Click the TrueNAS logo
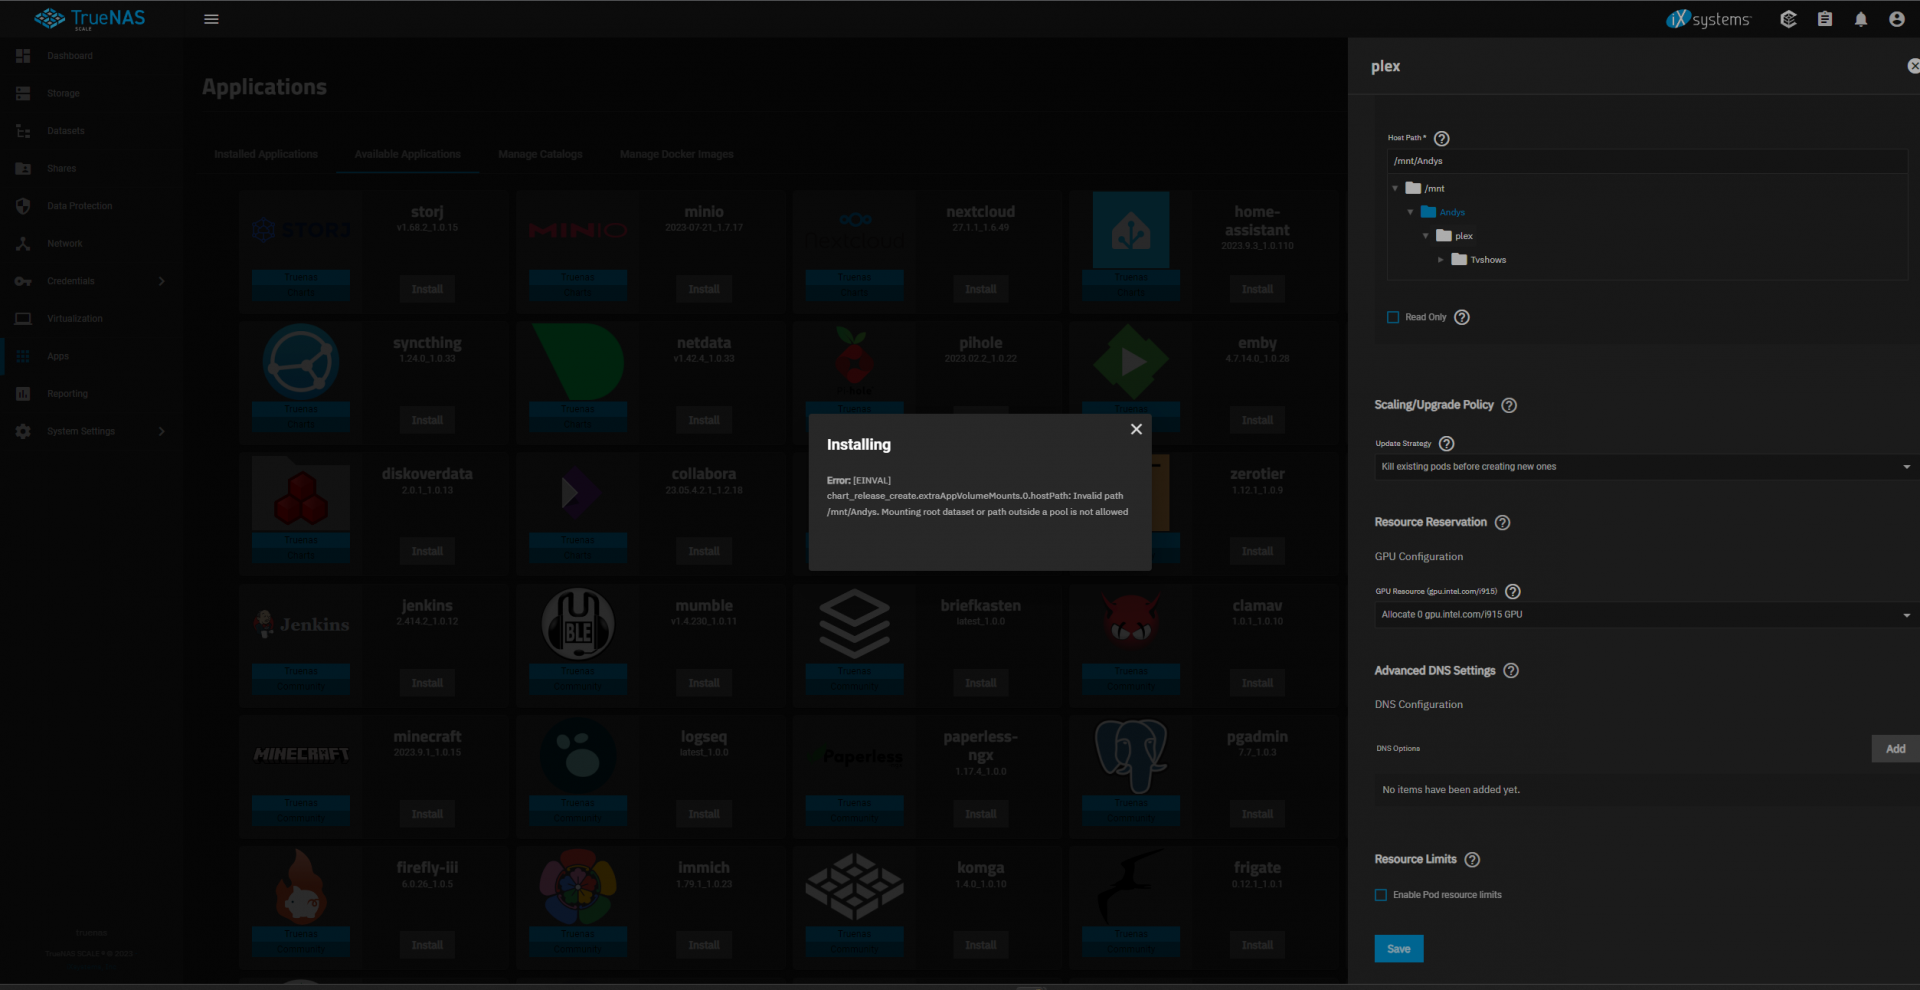The image size is (1920, 990). 90,19
